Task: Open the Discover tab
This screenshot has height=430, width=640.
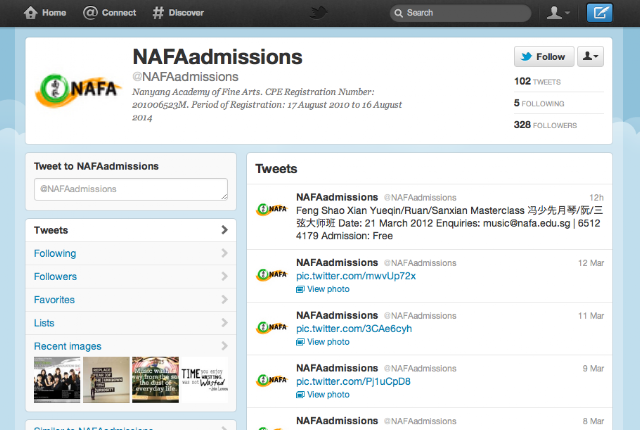Action: pyautogui.click(x=178, y=13)
